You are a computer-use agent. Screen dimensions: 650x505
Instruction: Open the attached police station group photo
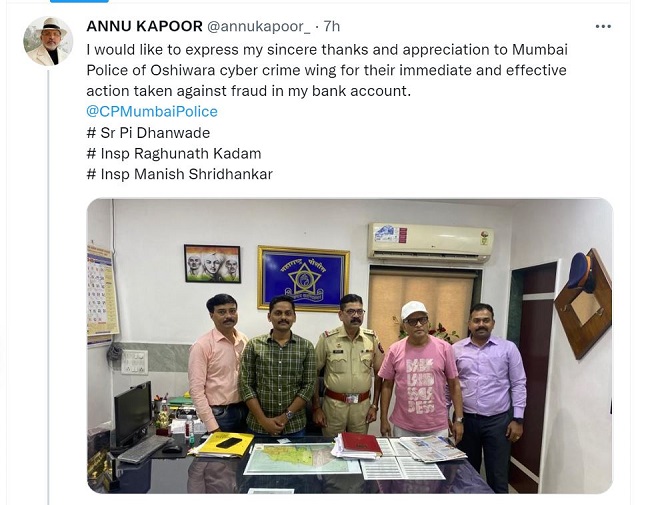coord(349,346)
